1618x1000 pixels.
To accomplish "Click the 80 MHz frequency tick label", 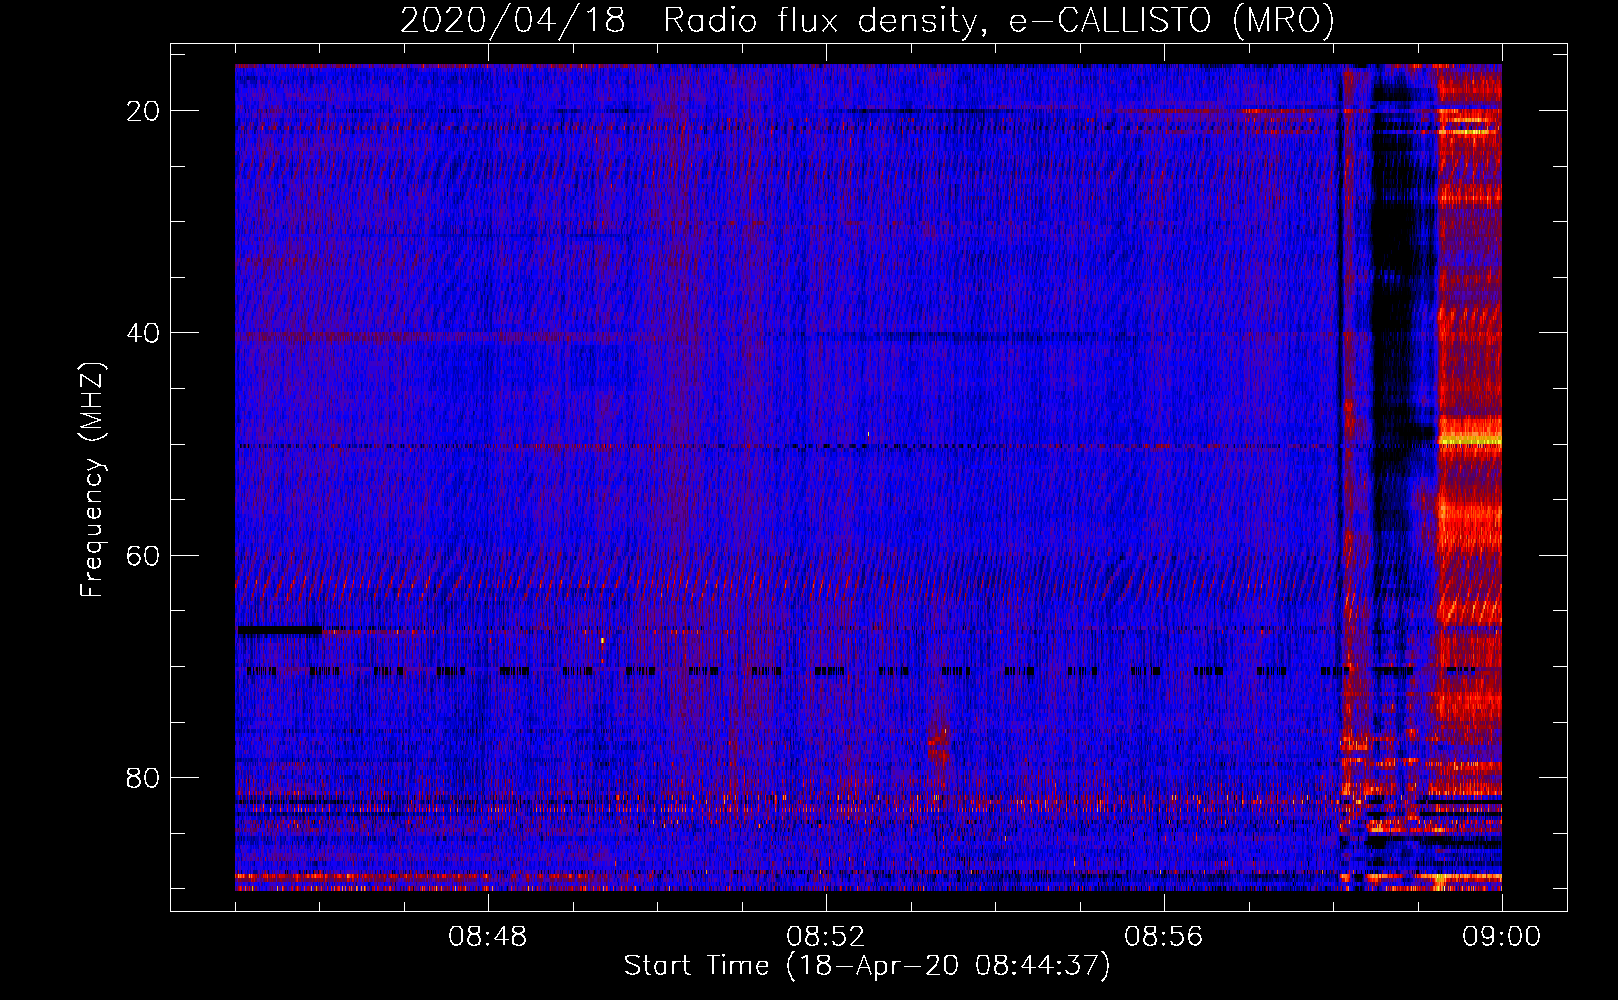I will pyautogui.click(x=144, y=777).
